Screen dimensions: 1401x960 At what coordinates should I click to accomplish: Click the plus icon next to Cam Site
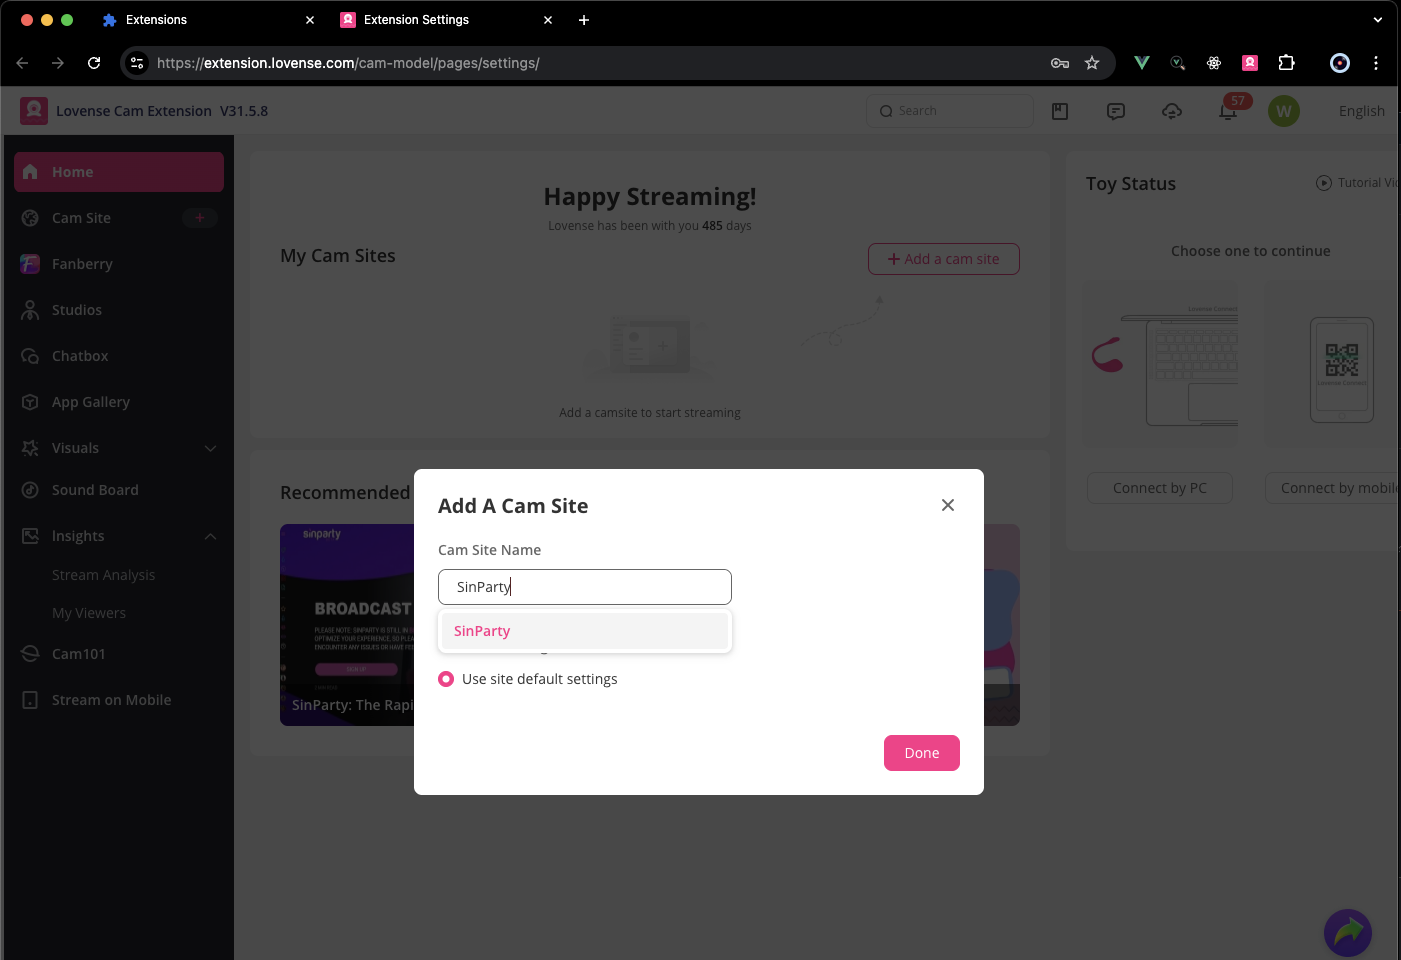[199, 218]
